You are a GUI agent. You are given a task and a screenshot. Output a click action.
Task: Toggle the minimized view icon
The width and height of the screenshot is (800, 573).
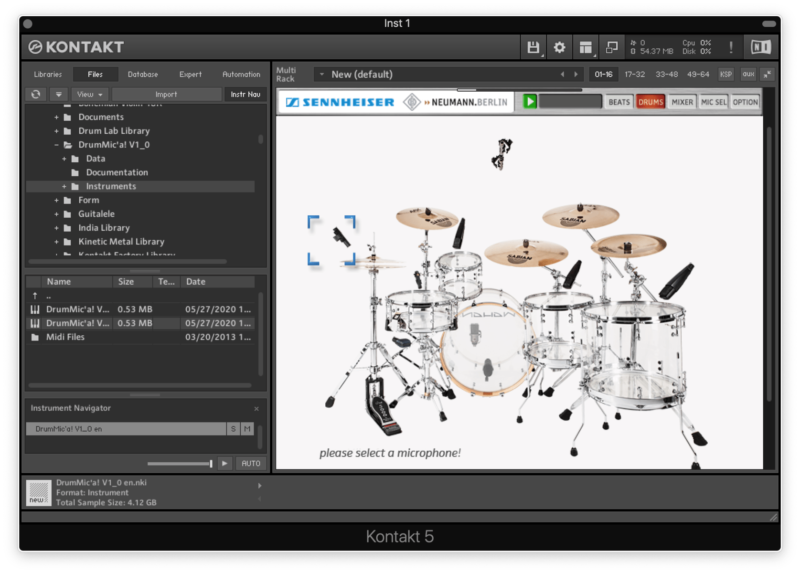pos(611,47)
